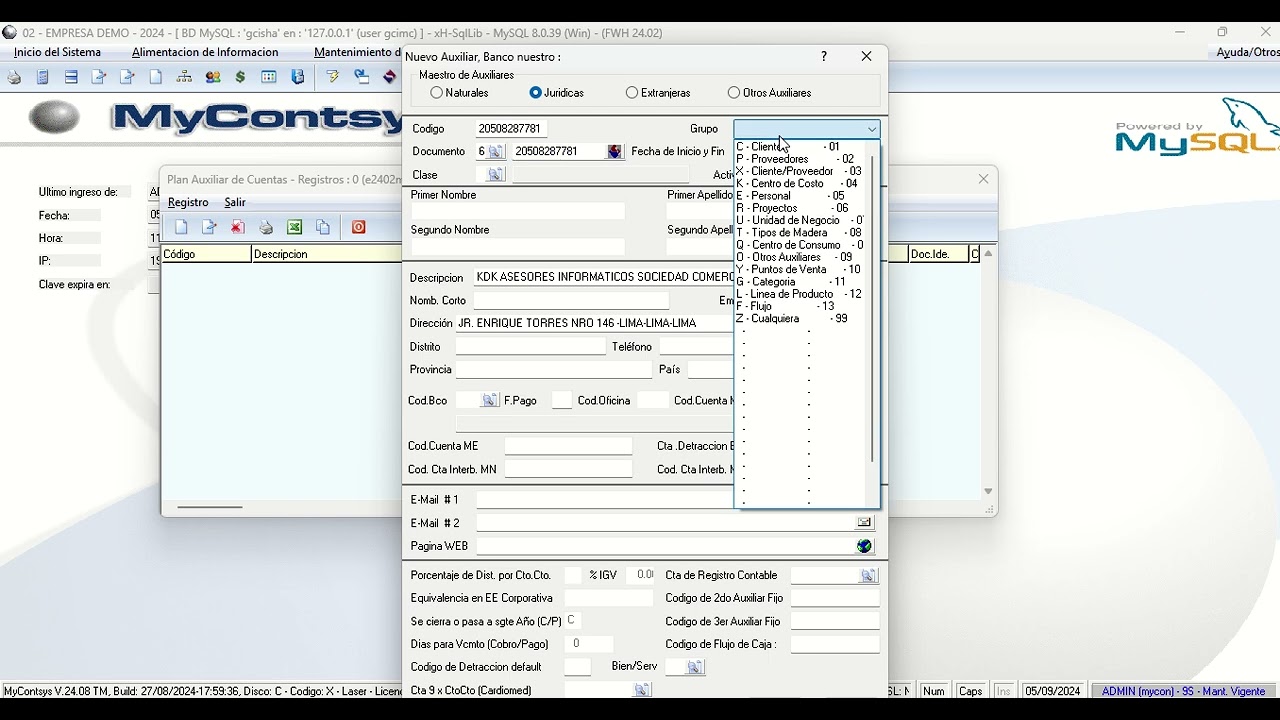The image size is (1280, 720).
Task: Click the Dirección field with JR. ENRIQUE TORRES
Action: point(595,323)
